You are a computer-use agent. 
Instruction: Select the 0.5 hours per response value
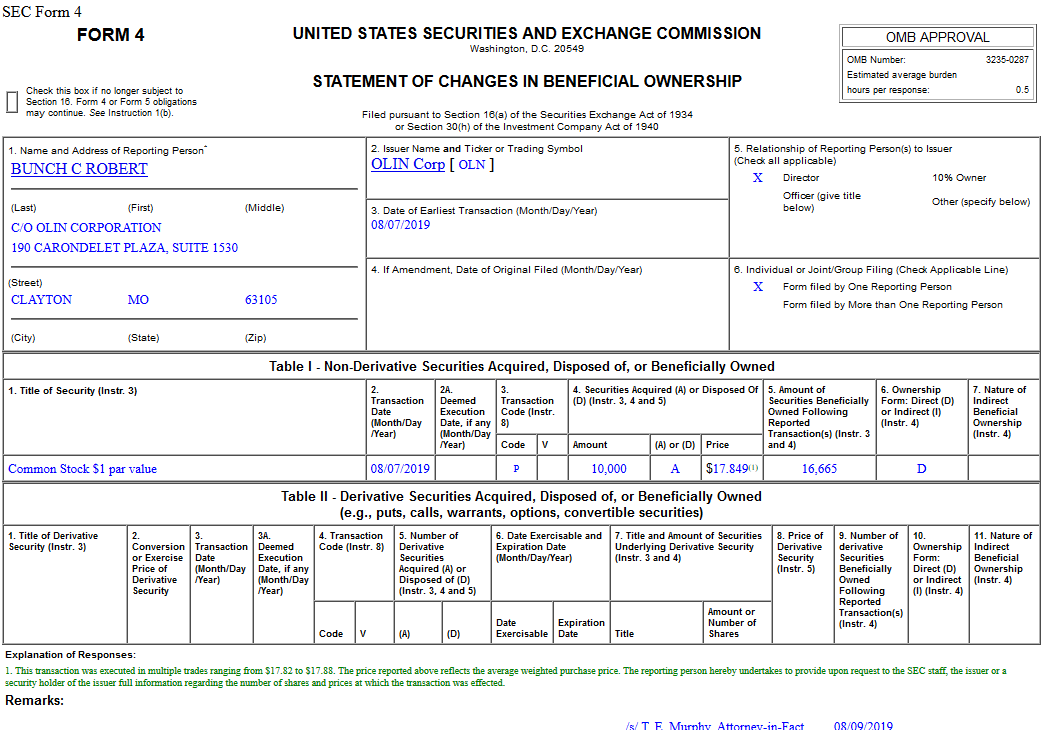pyautogui.click(x=1023, y=90)
